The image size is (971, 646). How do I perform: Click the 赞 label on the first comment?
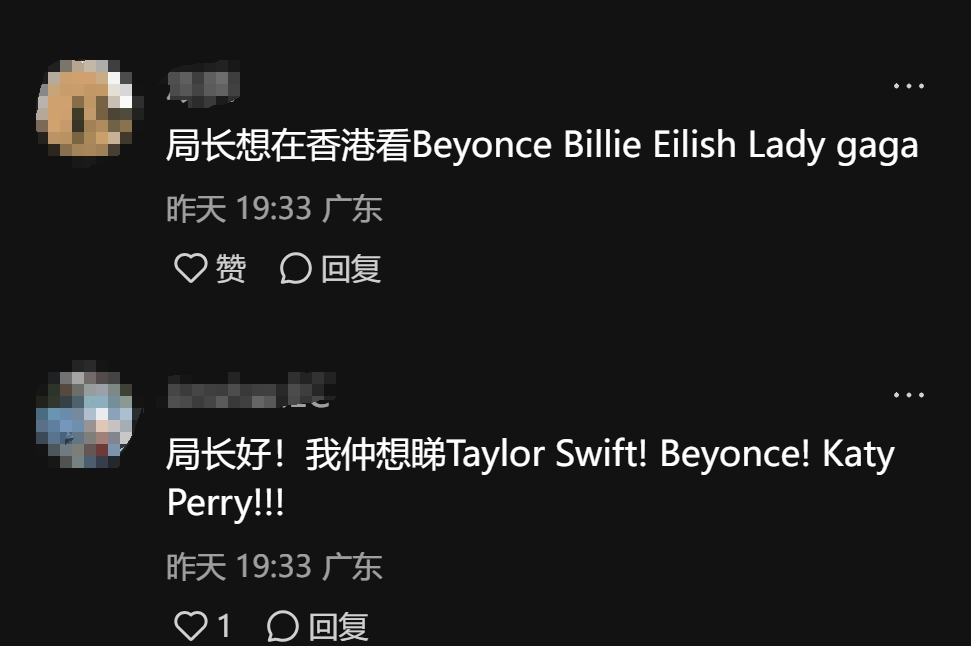[x=230, y=268]
